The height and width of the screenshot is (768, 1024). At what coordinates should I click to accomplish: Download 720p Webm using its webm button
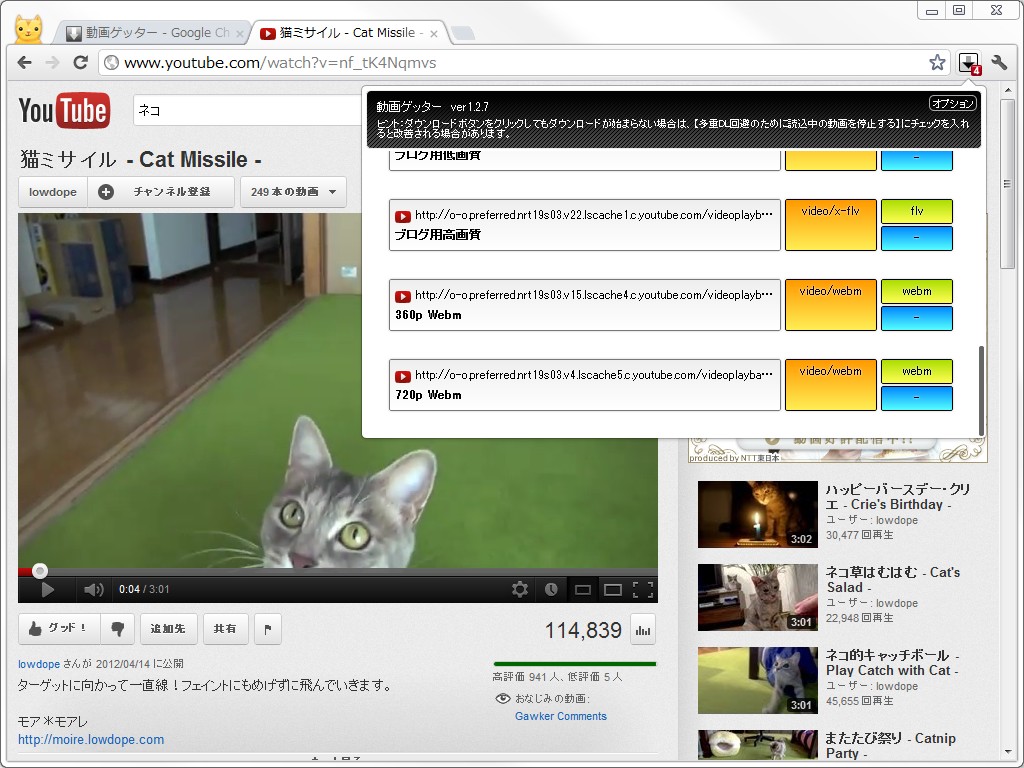pyautogui.click(x=916, y=371)
